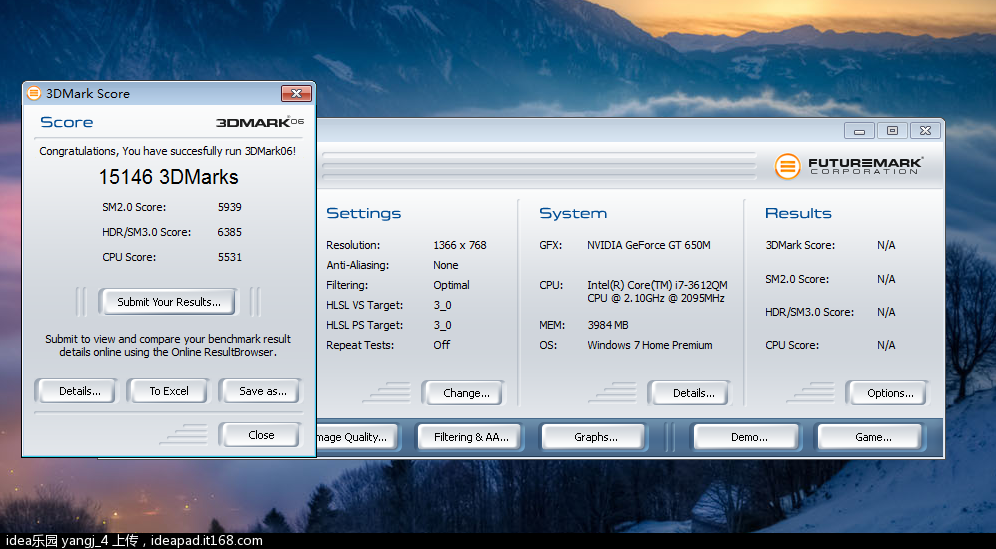The image size is (996, 549).
Task: Click the red X on 3DMark Score titlebar
Action: point(296,93)
